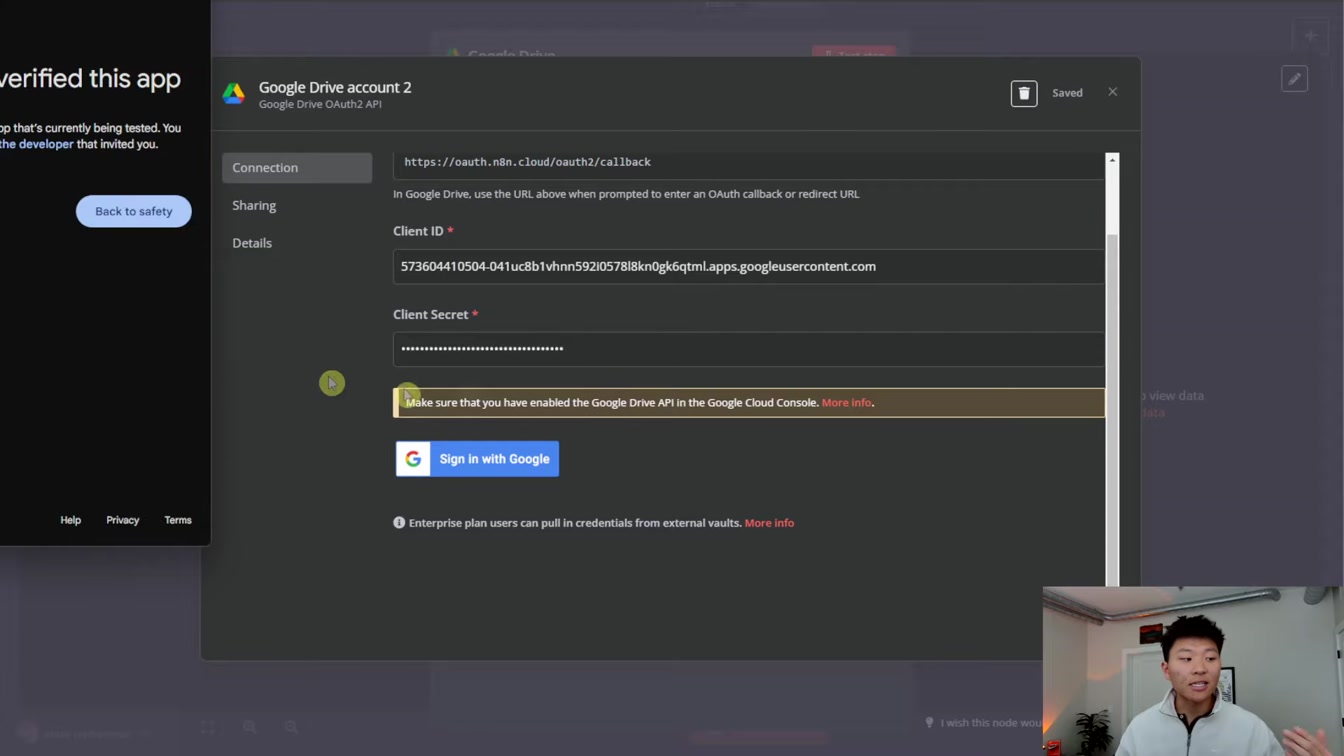Viewport: 1344px width, 756px height.
Task: Close the Google Drive account dialog
Action: click(x=1113, y=92)
